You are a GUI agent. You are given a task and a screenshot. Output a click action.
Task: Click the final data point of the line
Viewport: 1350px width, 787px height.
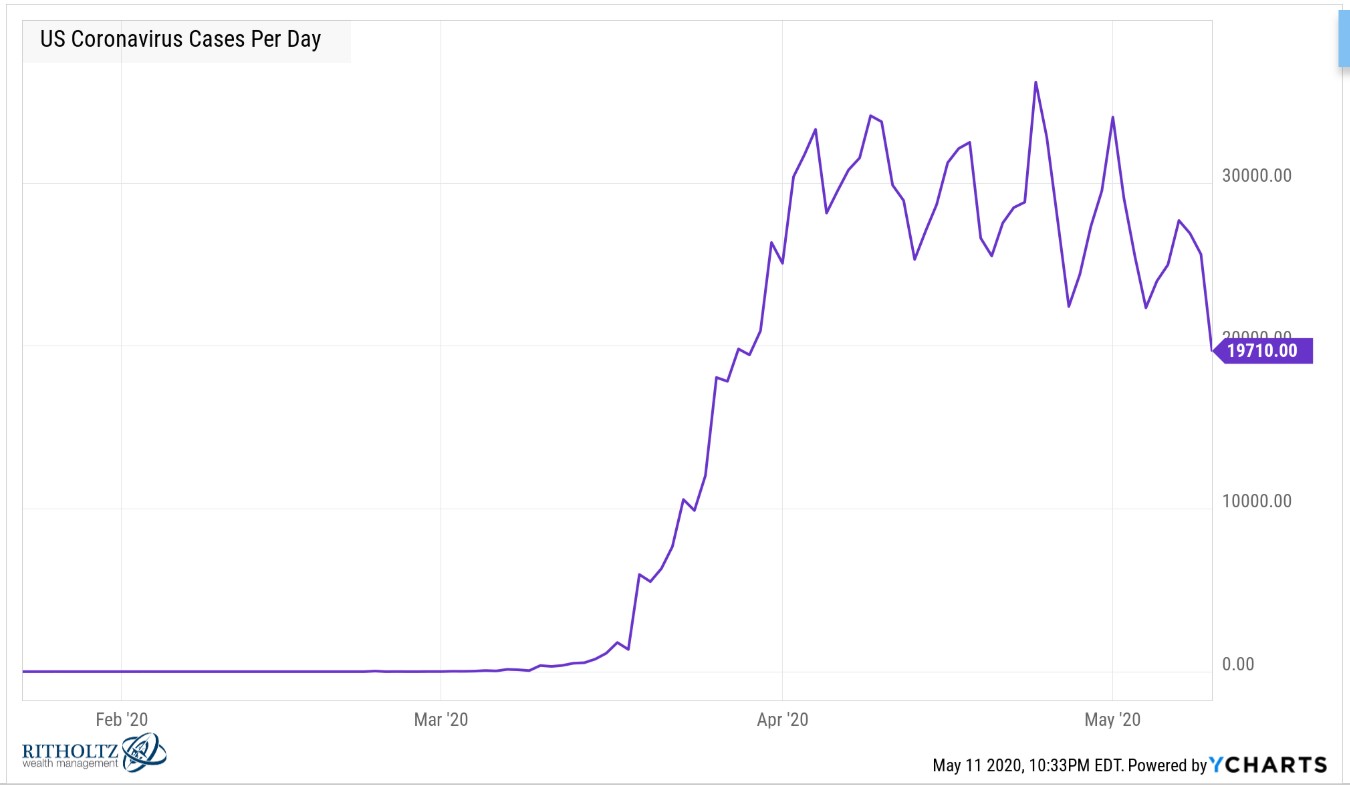[1211, 350]
